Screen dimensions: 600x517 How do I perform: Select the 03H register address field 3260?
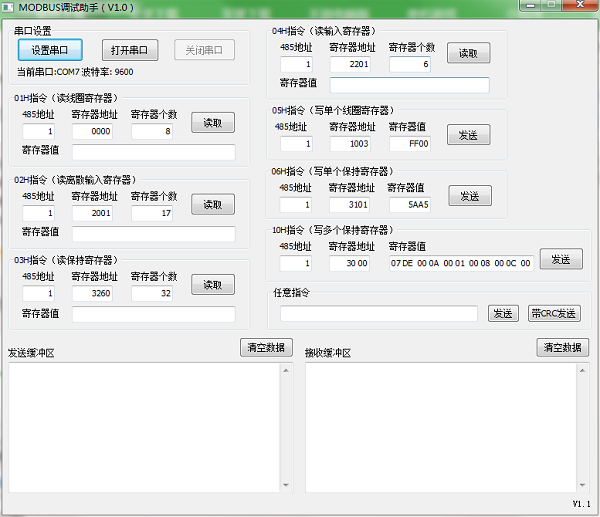(x=92, y=293)
